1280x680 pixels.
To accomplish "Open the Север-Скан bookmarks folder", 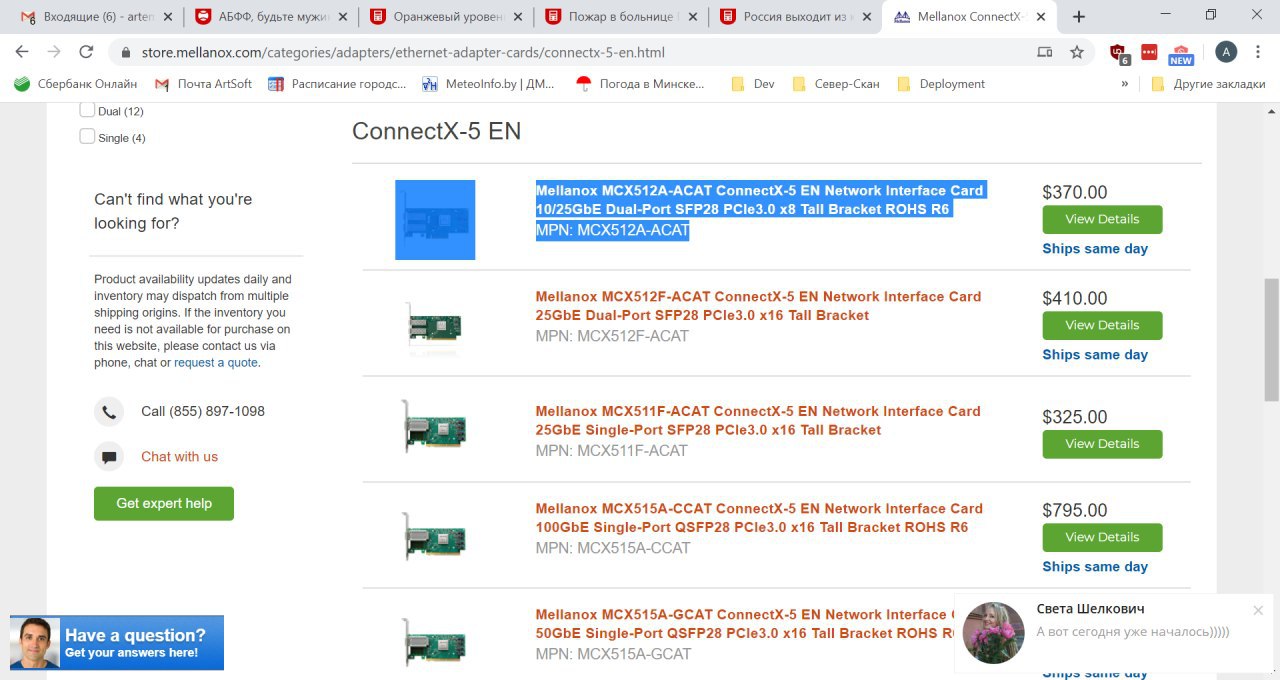I will [835, 84].
